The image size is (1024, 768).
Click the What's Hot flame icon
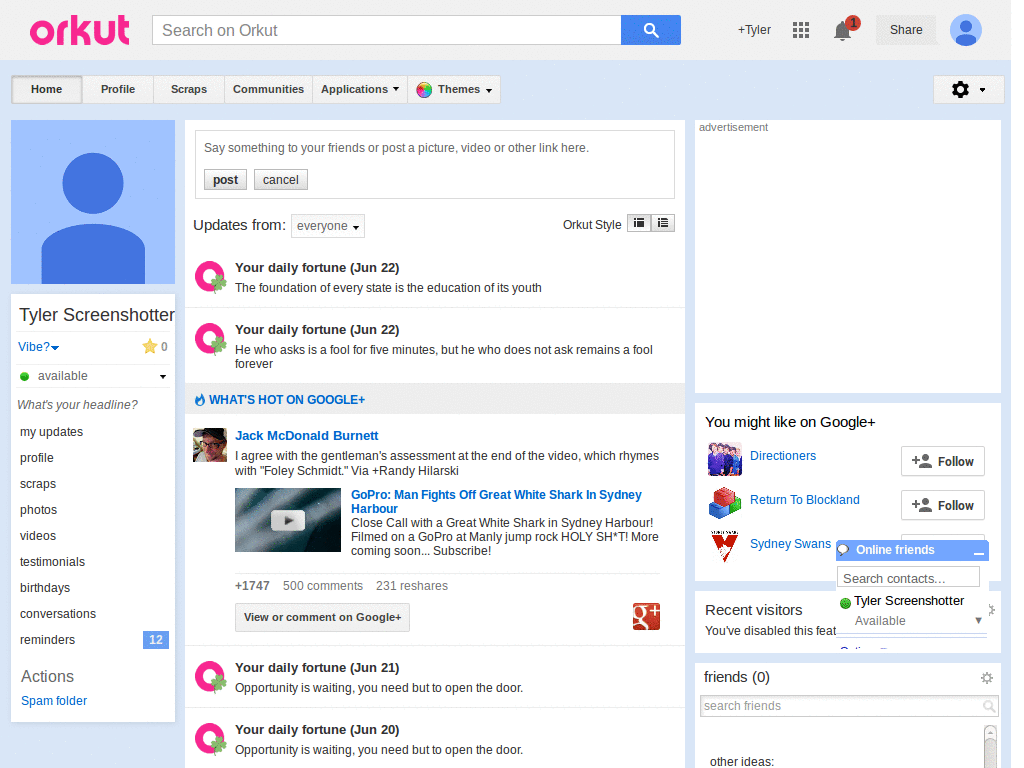pyautogui.click(x=200, y=400)
